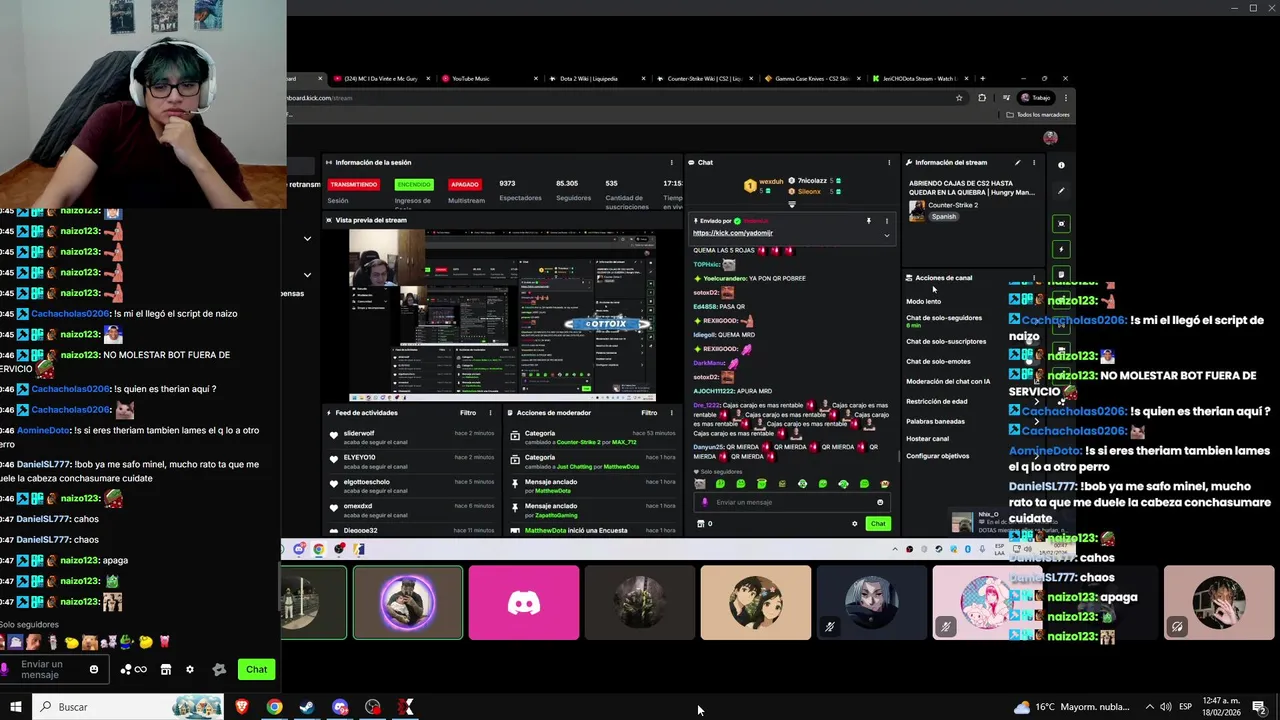
Task: Click the green-bordered focus icon on the right rail
Action: point(1061,224)
